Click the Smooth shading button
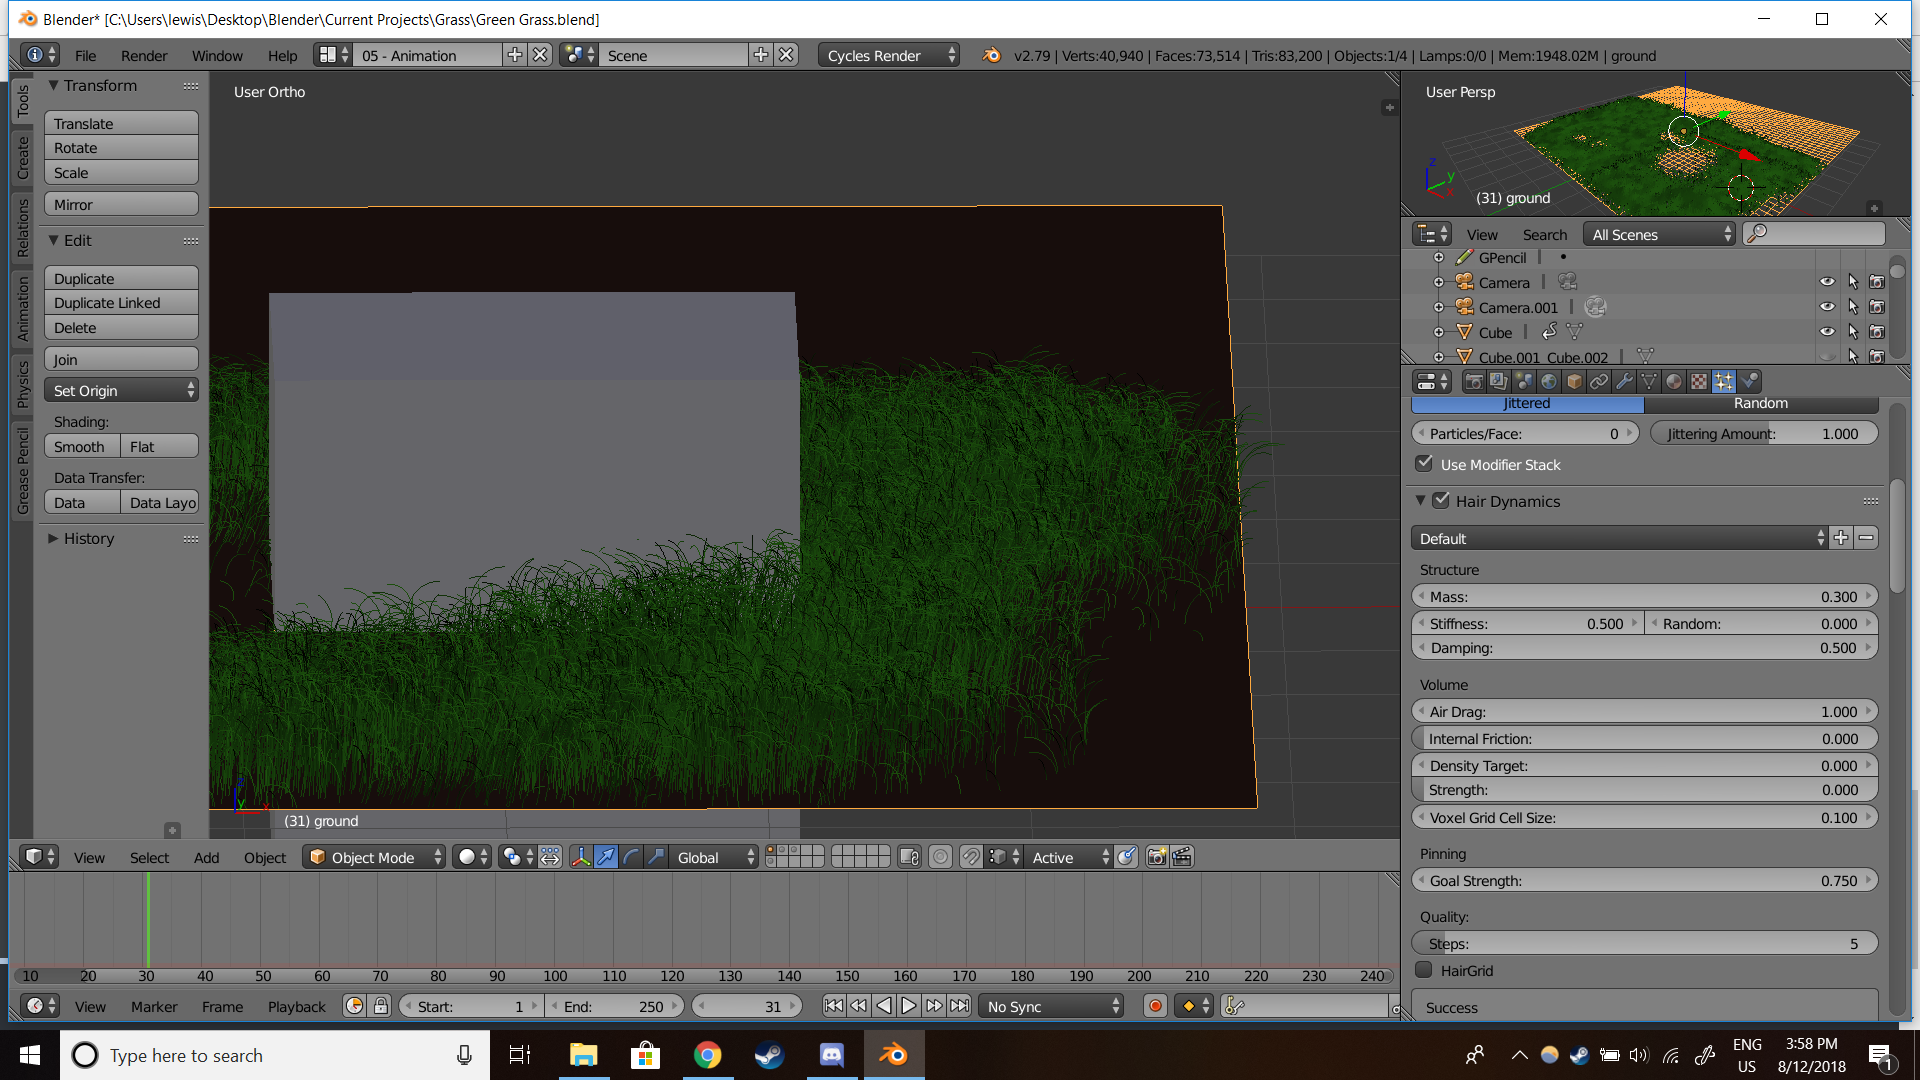Image resolution: width=1920 pixels, height=1080 pixels. click(x=80, y=446)
